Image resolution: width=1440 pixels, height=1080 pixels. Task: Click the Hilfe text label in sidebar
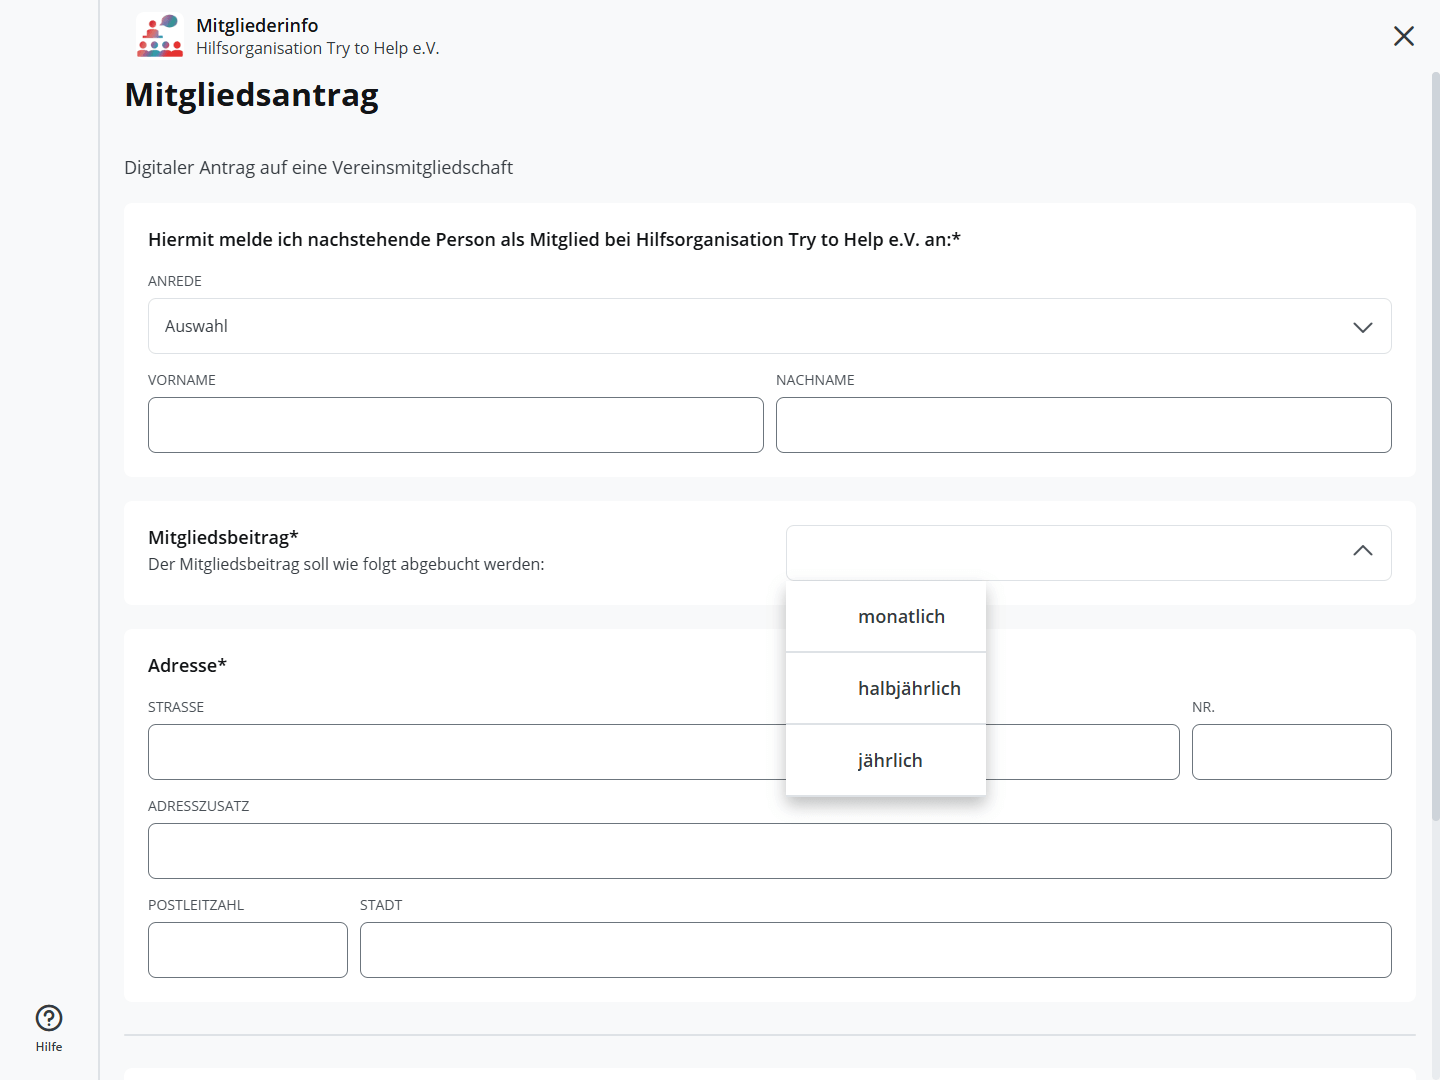pos(49,1047)
